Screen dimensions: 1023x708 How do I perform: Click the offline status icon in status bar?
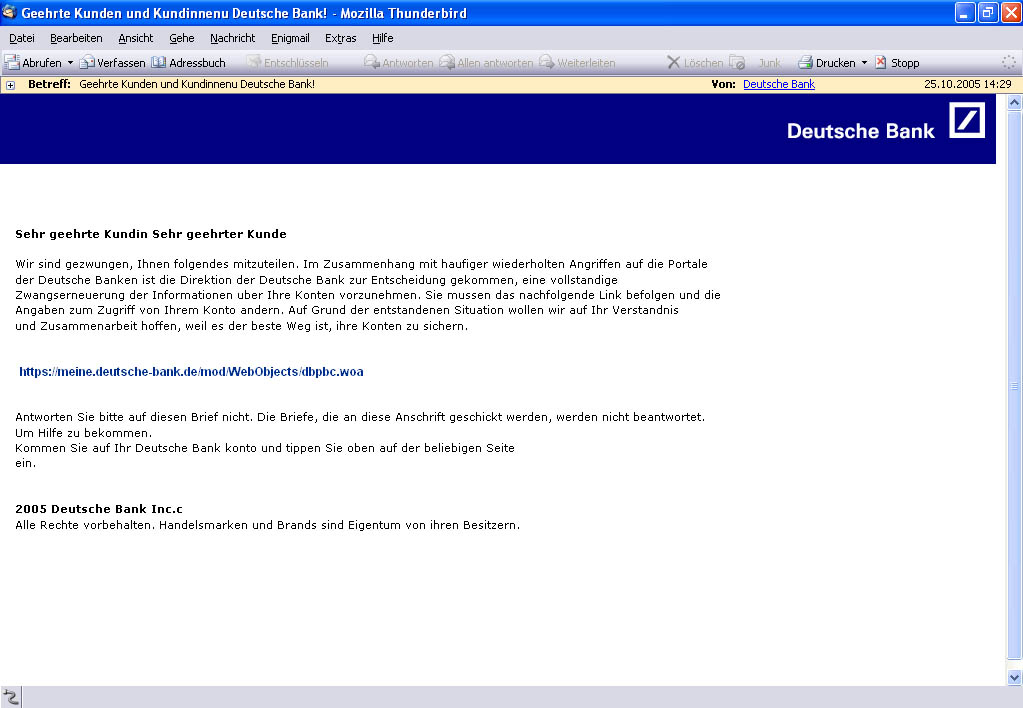coord(10,698)
